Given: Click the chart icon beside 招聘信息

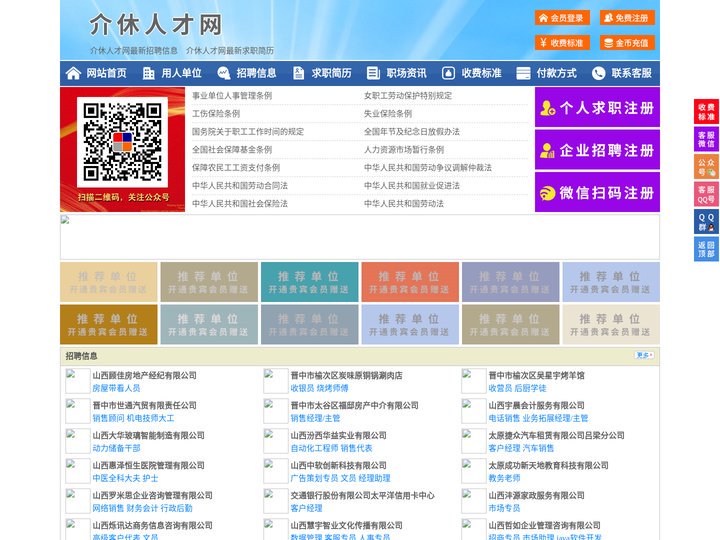Looking at the screenshot, I should tap(223, 73).
